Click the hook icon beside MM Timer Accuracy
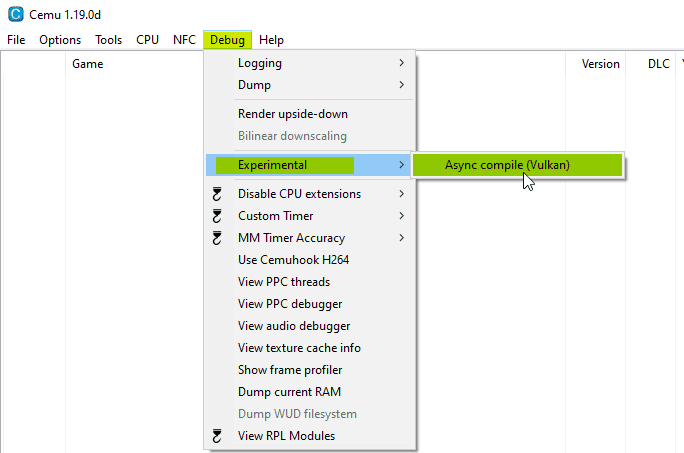Screen dimensions: 684x453 tap(217, 238)
